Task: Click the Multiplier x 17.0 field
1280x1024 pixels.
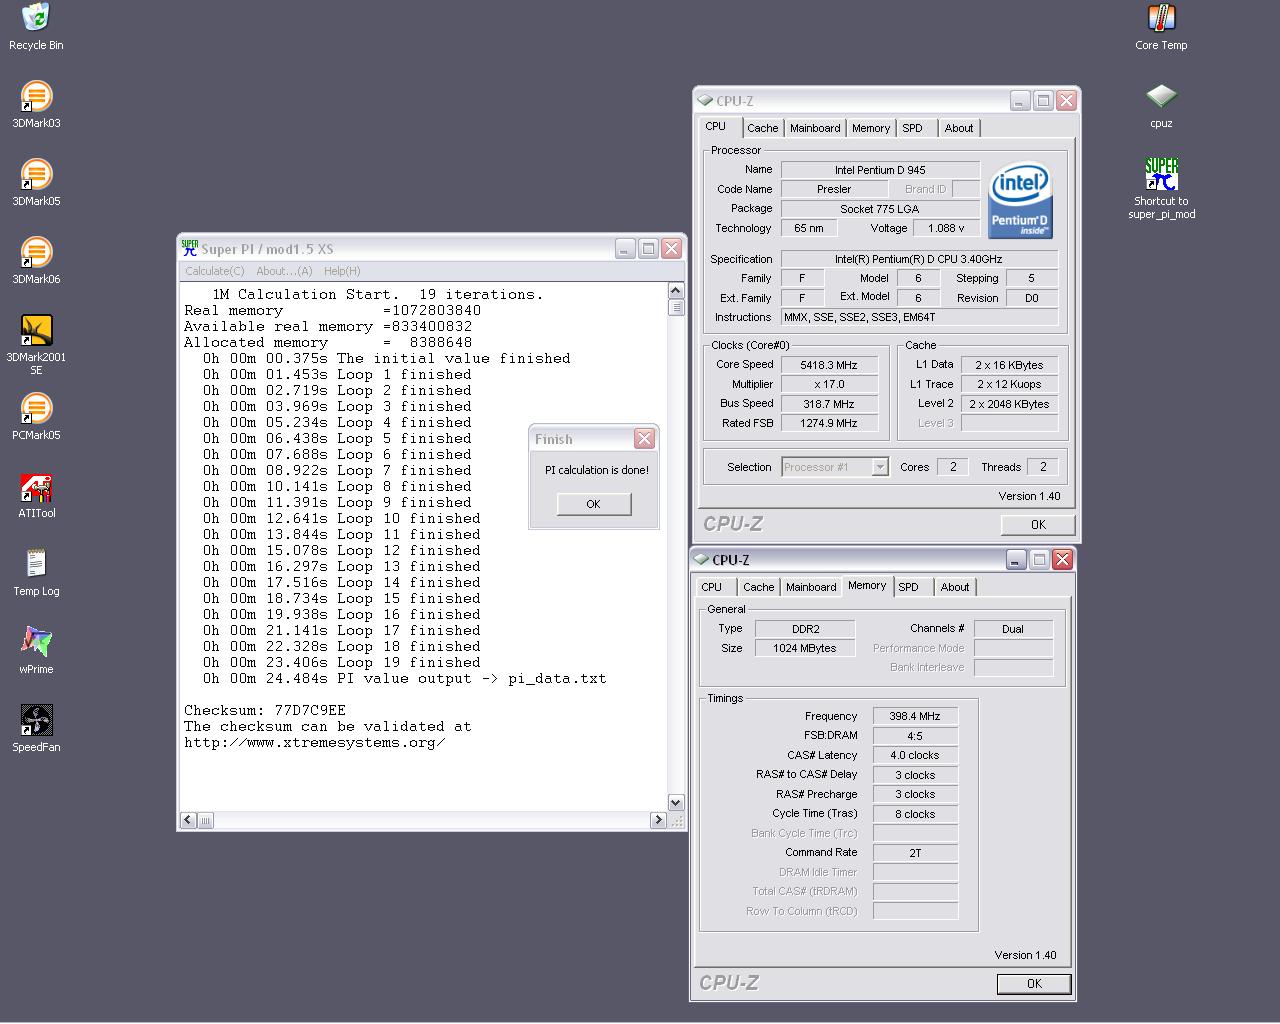Action: click(829, 384)
